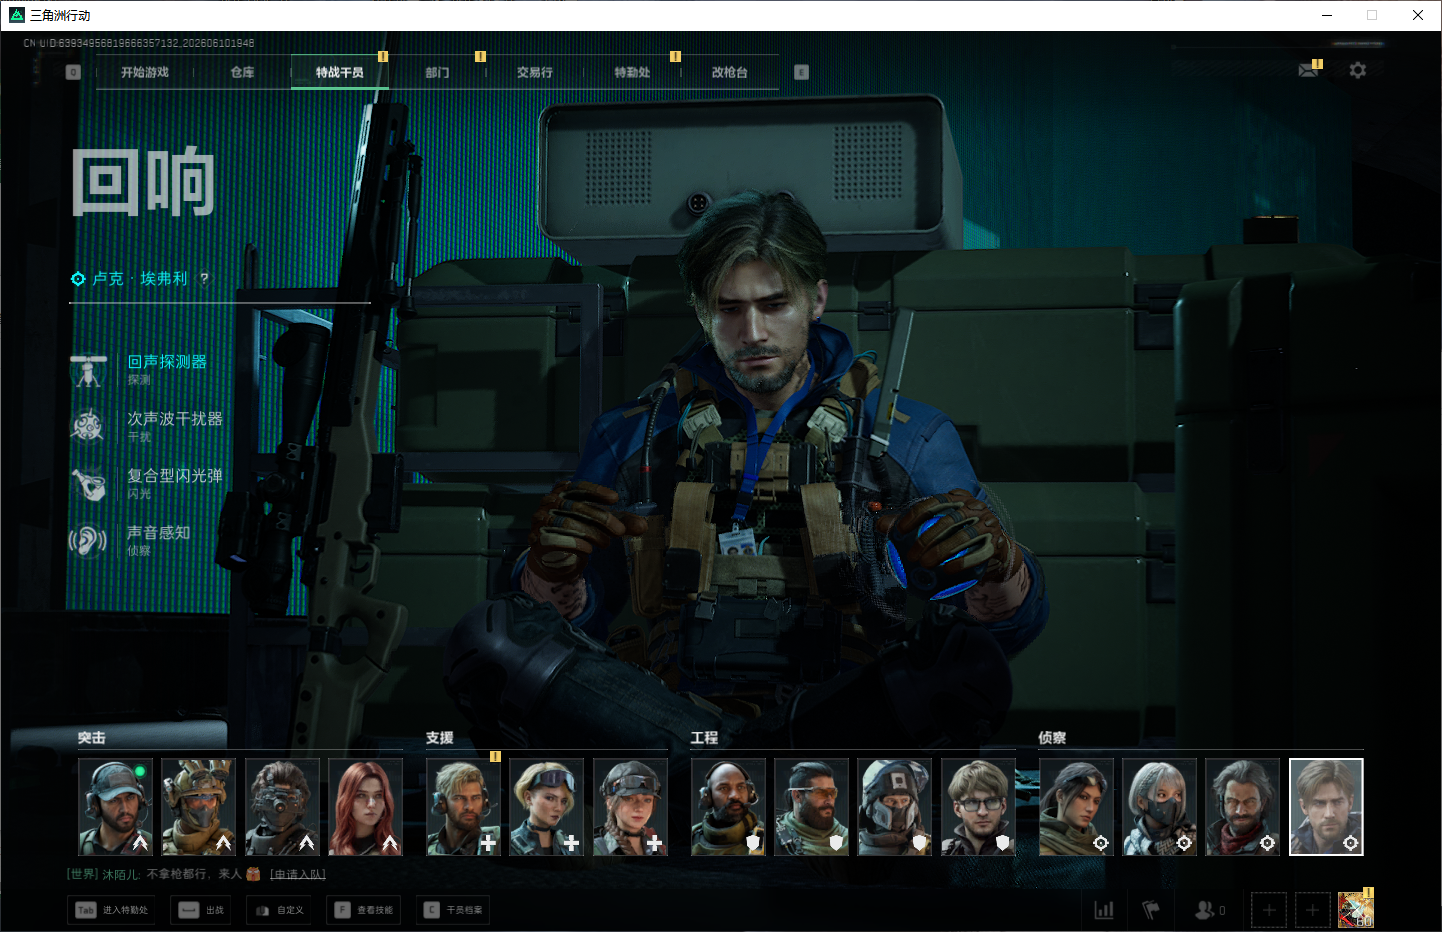Open the 交易行 tab
Viewport: 1442px width, 932px height.
(535, 72)
